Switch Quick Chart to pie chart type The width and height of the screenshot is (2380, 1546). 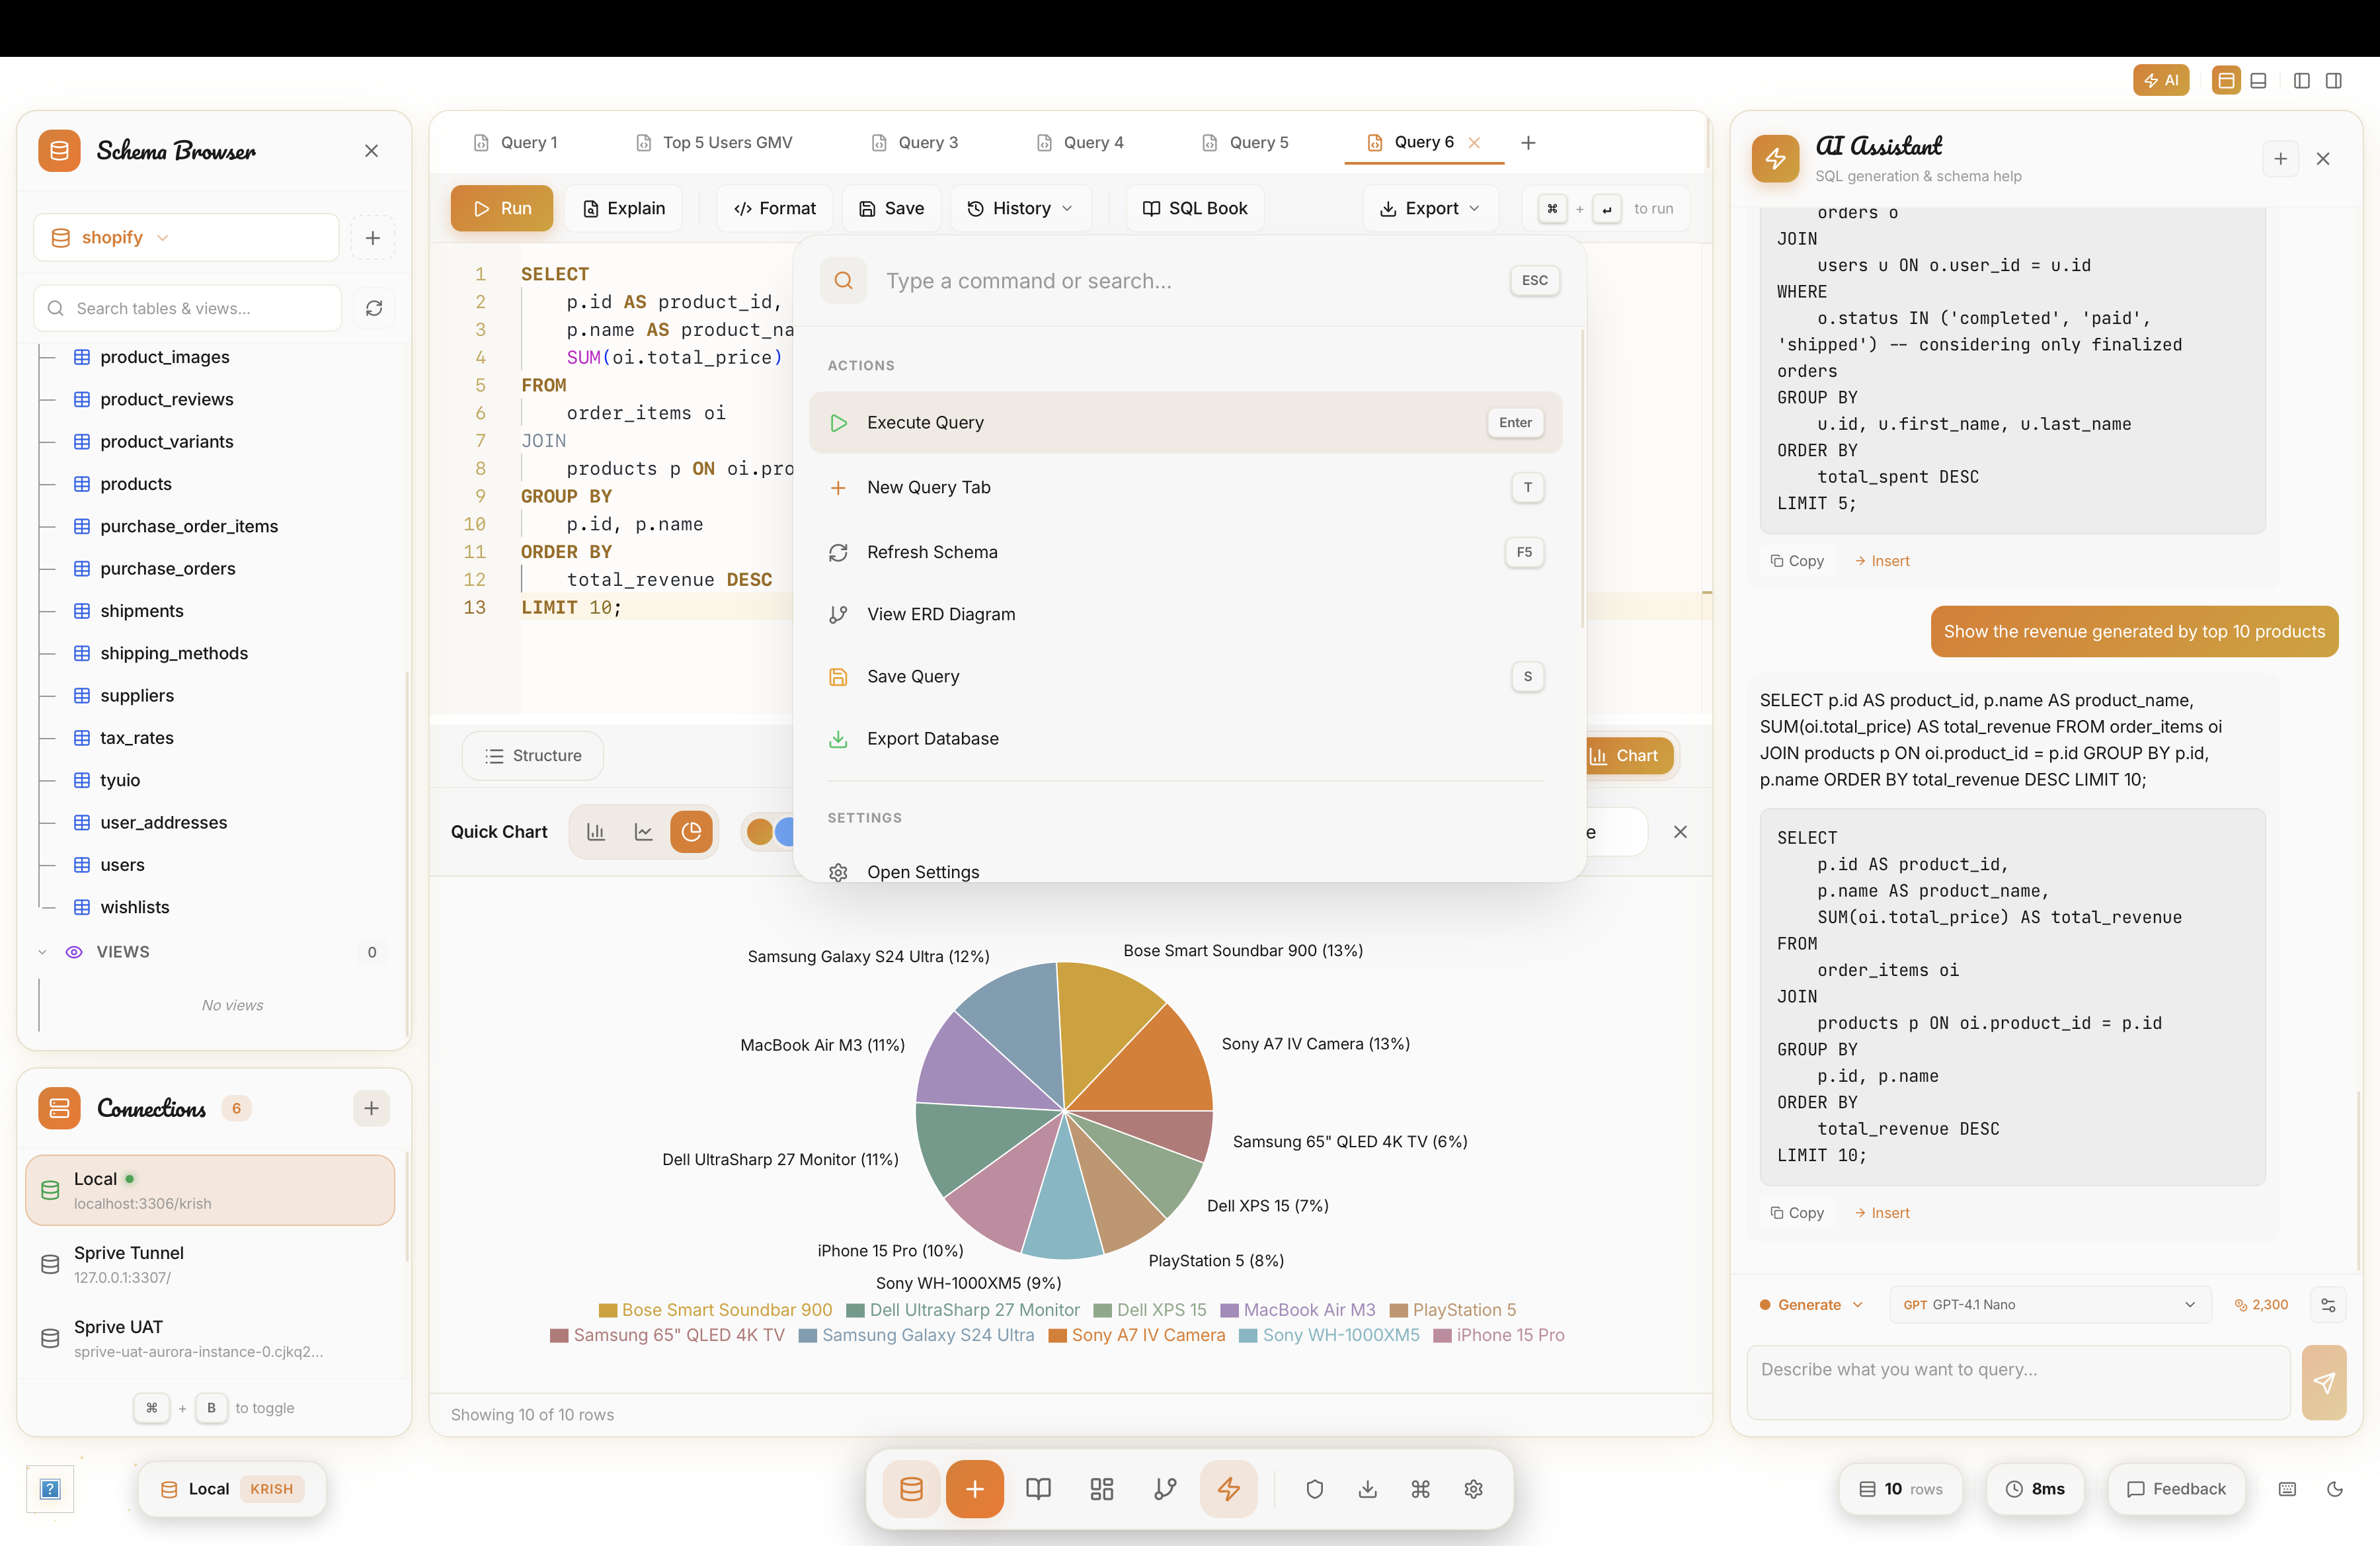click(691, 831)
